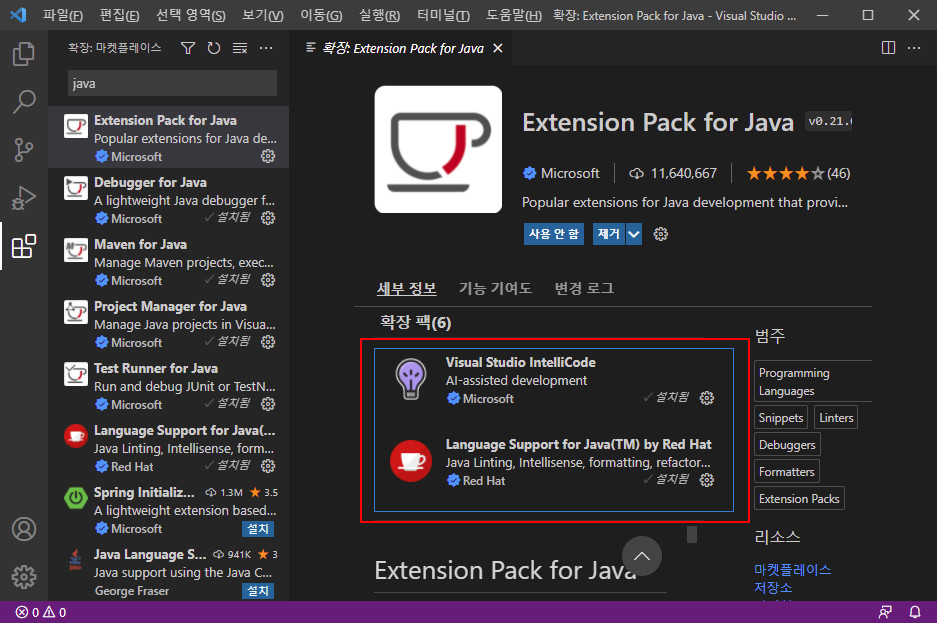Open editor more actions ellipsis

pyautogui.click(x=914, y=48)
